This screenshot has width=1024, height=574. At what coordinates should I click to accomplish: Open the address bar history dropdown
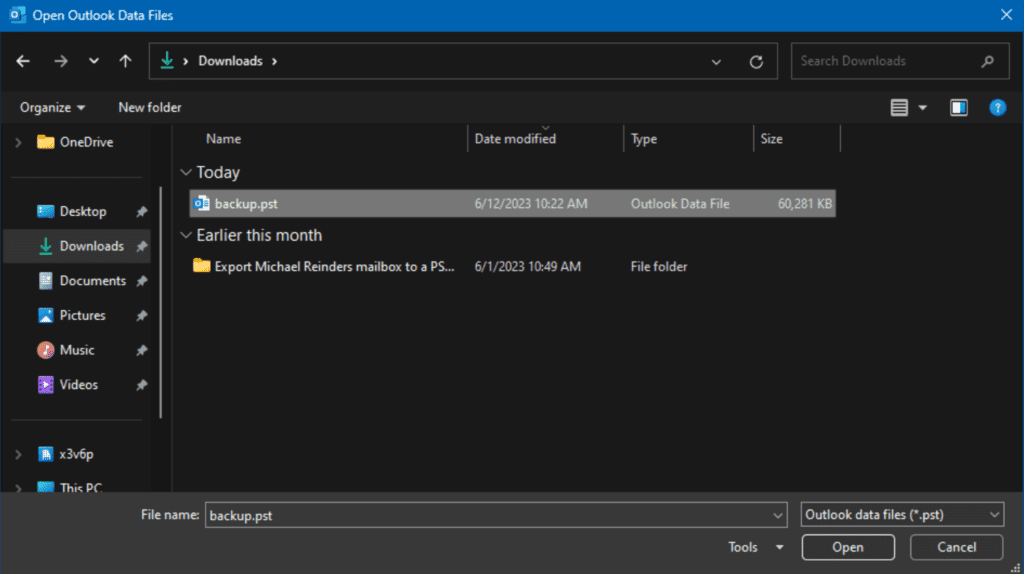pyautogui.click(x=716, y=62)
